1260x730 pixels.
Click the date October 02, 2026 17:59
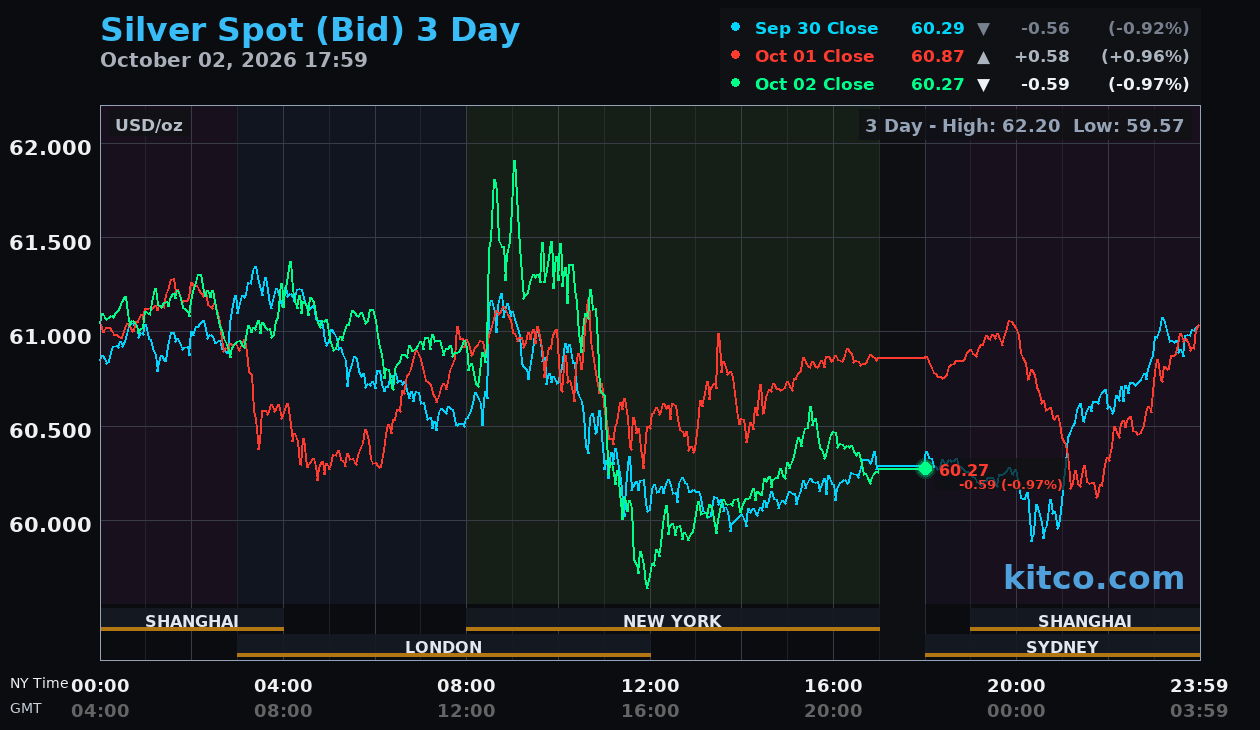click(234, 60)
